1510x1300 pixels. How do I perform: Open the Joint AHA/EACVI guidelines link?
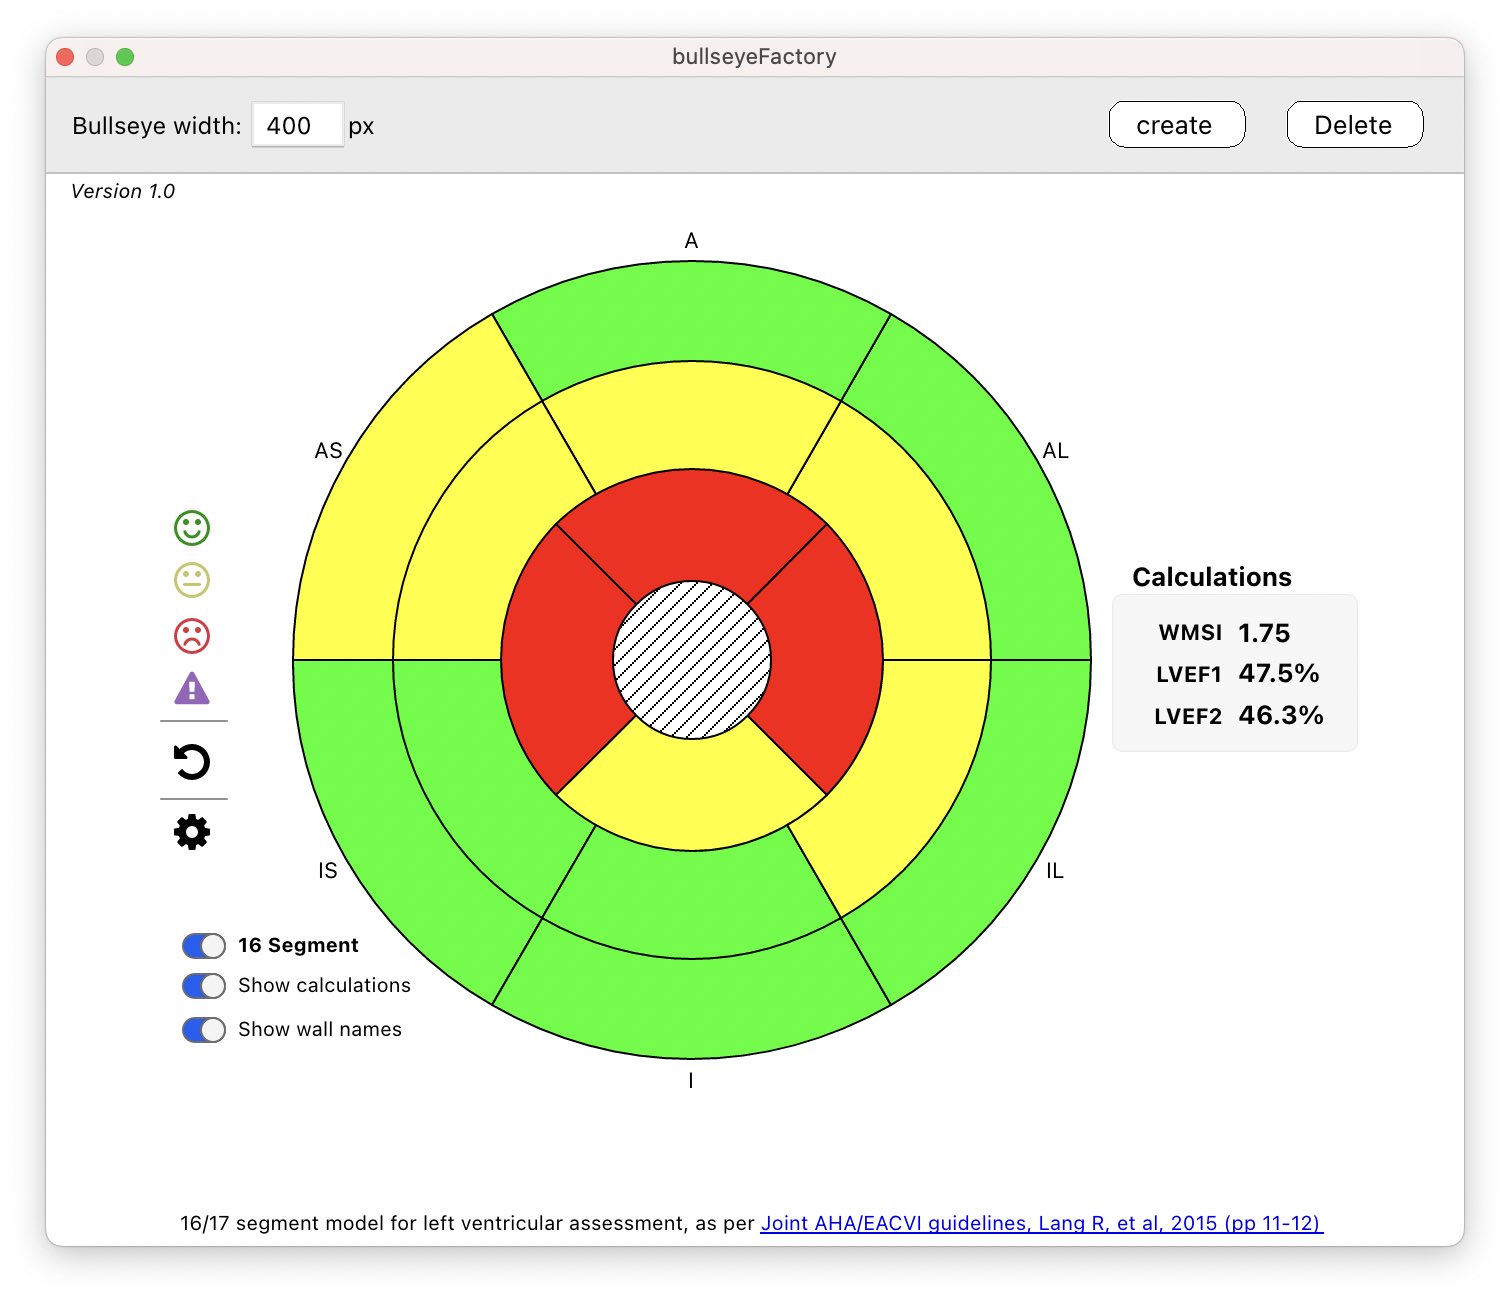click(x=1041, y=1223)
